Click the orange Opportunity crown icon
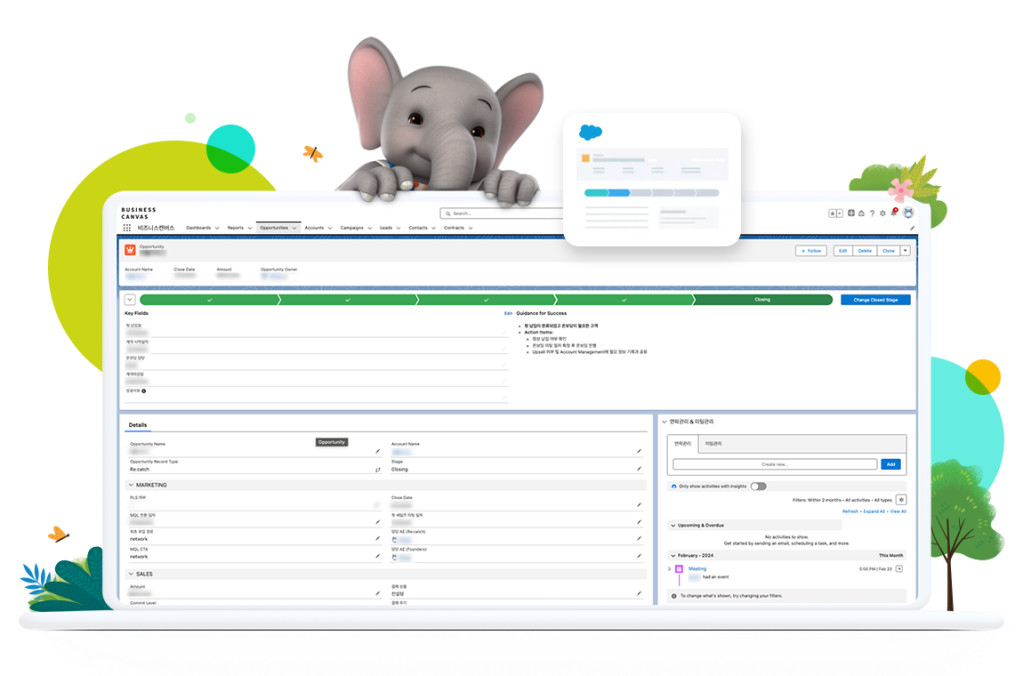1023x676 pixels. 130,250
